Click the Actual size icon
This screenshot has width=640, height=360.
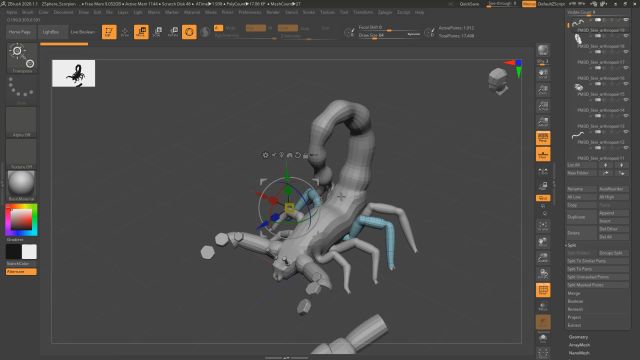(543, 106)
